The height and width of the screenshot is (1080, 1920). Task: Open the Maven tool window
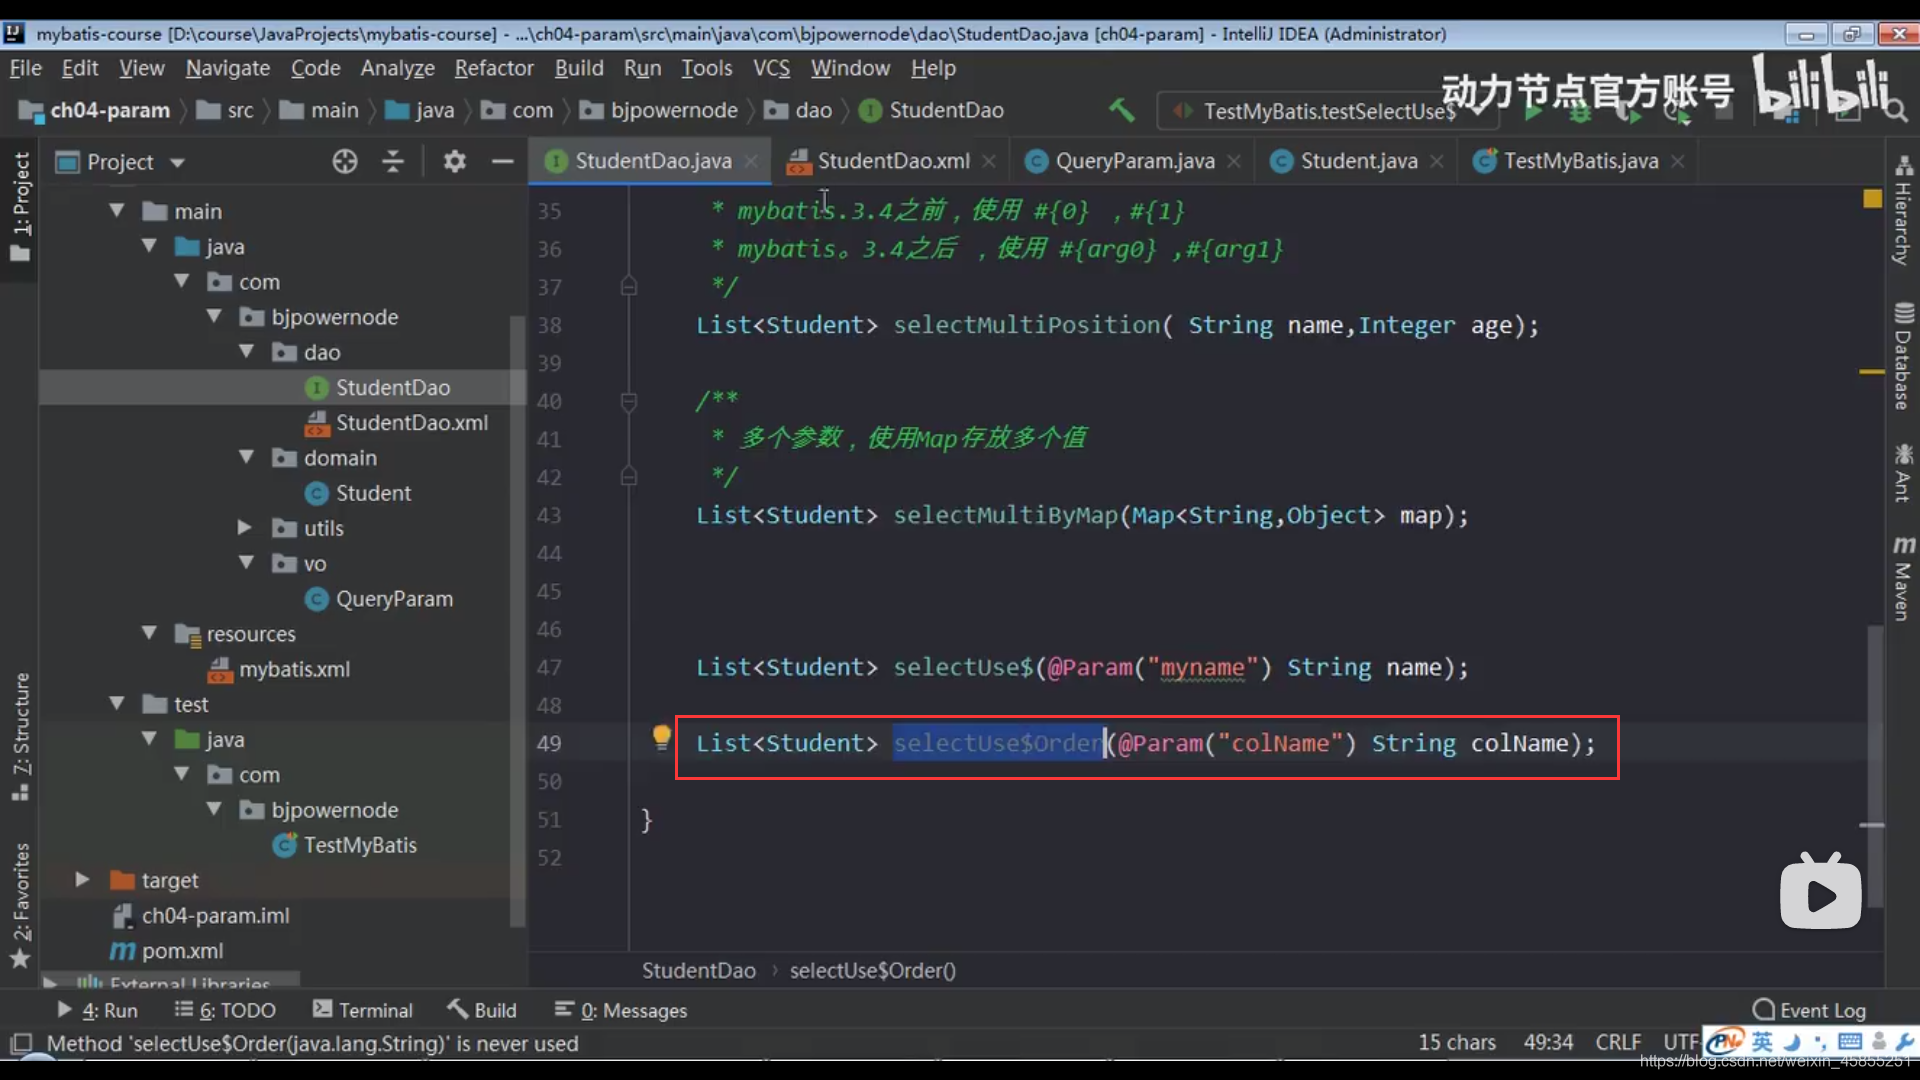click(x=1903, y=578)
